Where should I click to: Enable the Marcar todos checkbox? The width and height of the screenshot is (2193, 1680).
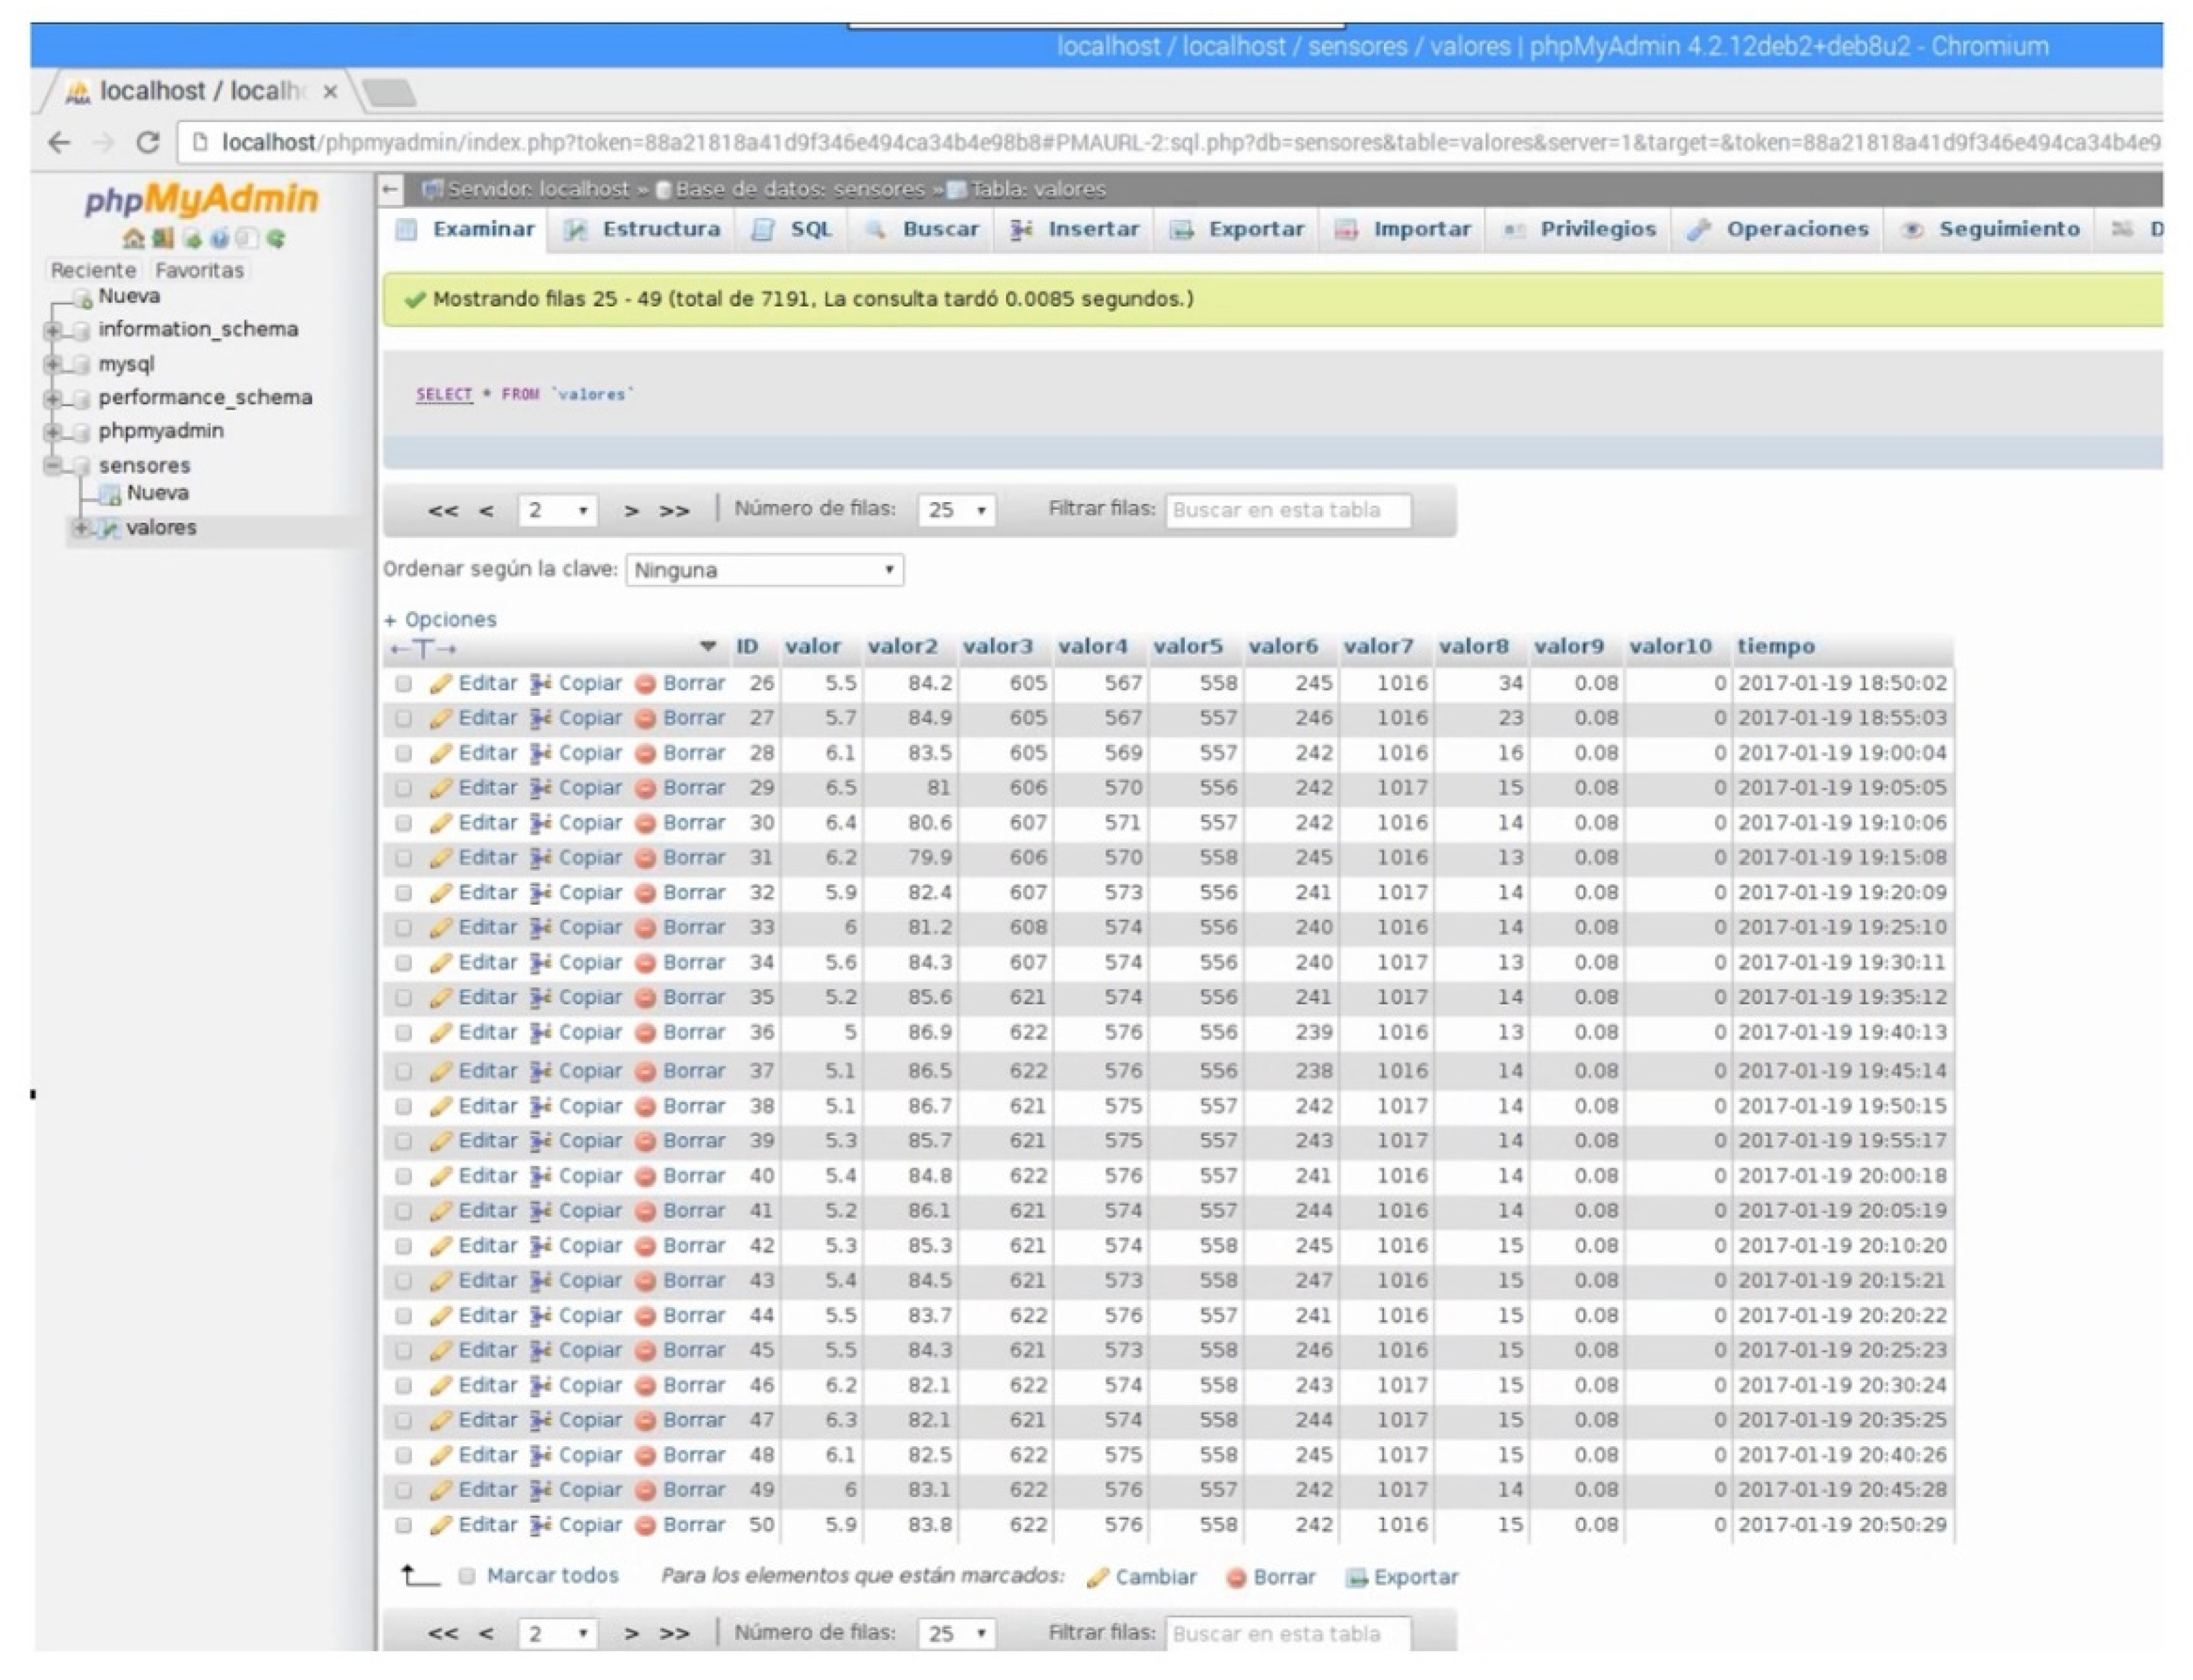[466, 1577]
